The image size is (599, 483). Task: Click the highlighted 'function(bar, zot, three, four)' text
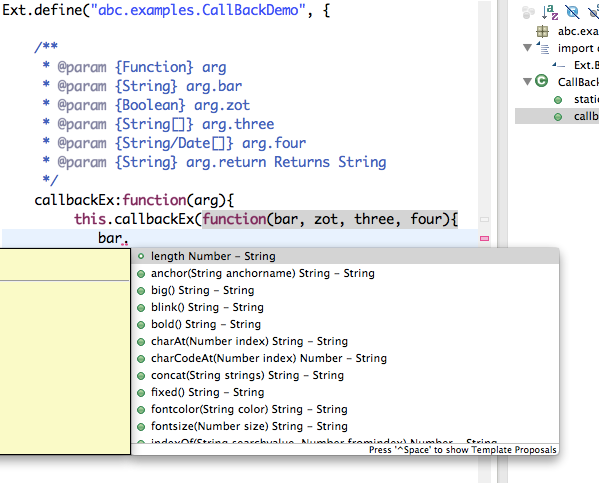330,219
